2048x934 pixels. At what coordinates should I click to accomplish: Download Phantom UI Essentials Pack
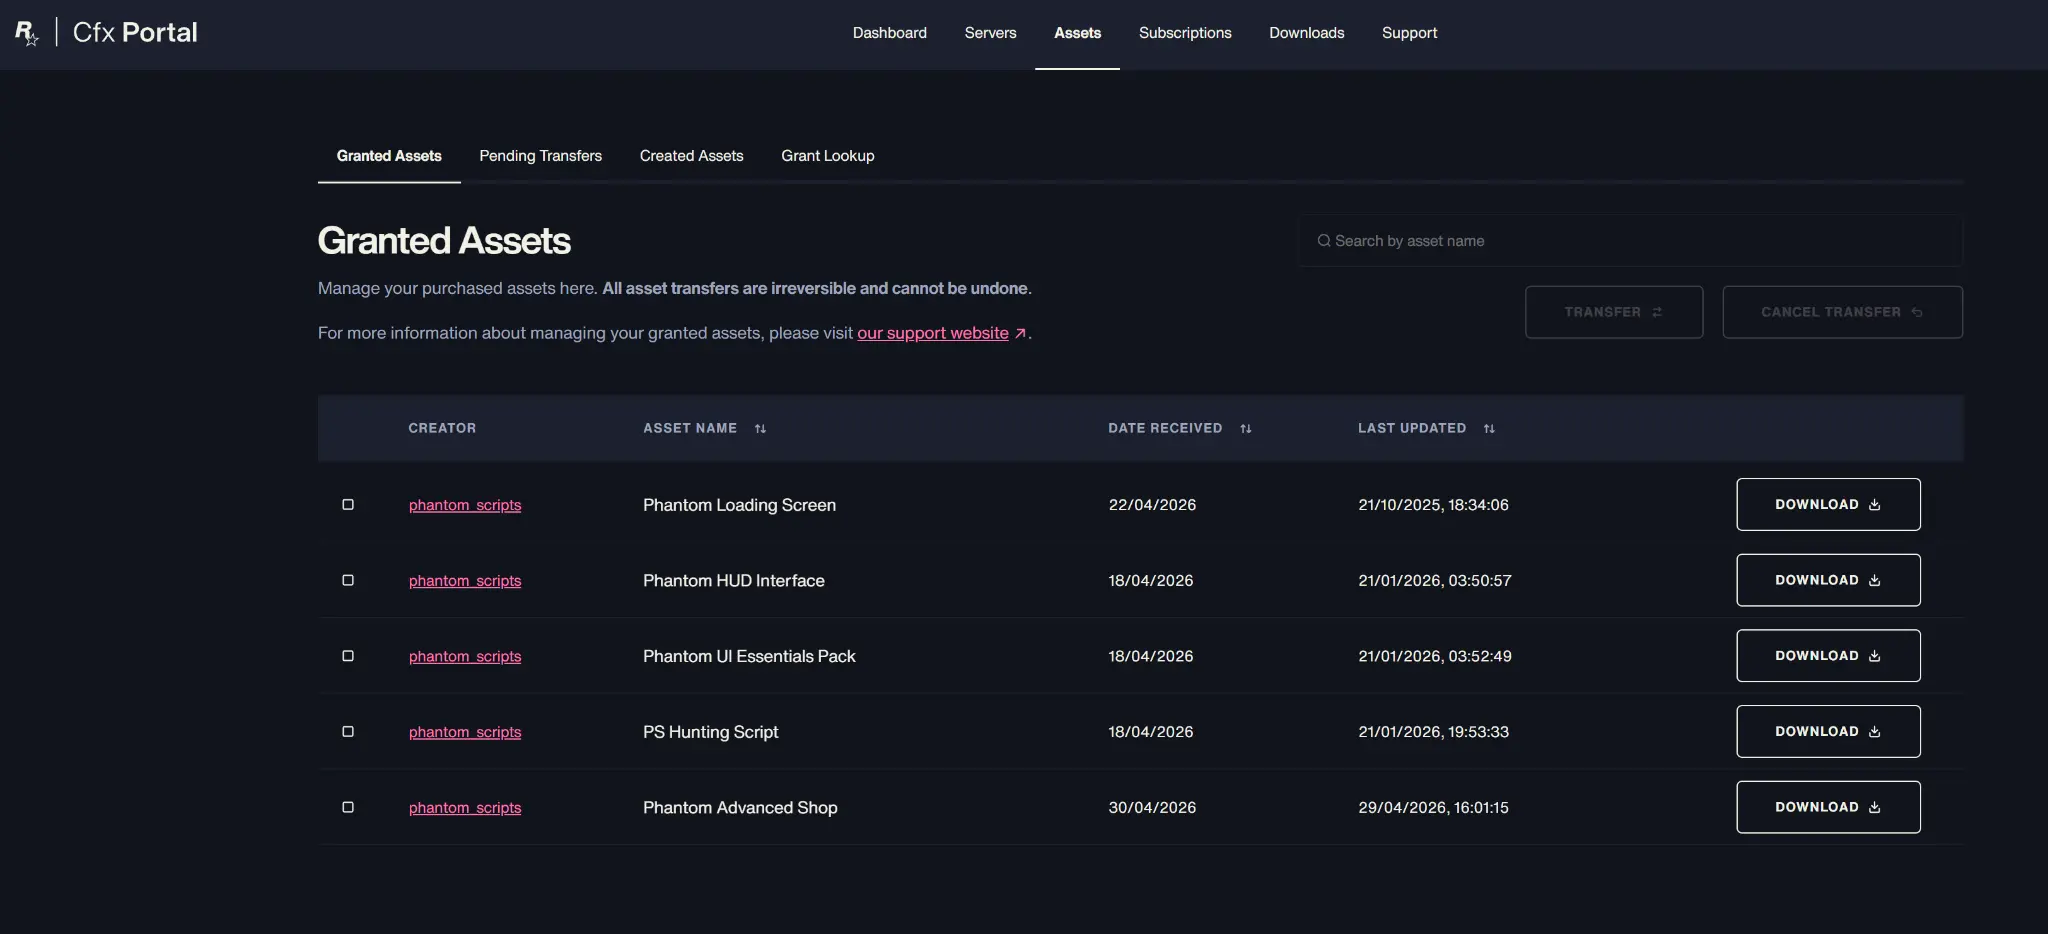coord(1828,656)
